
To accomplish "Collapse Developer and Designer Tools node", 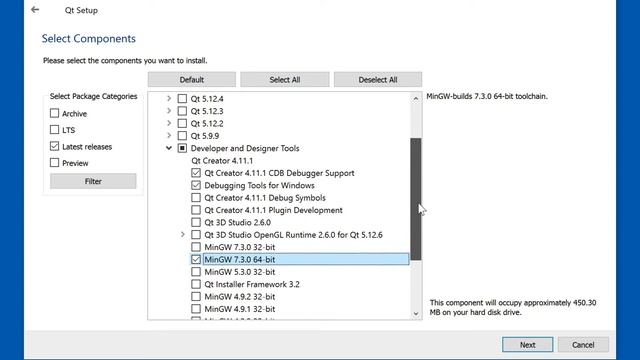I will 169,148.
